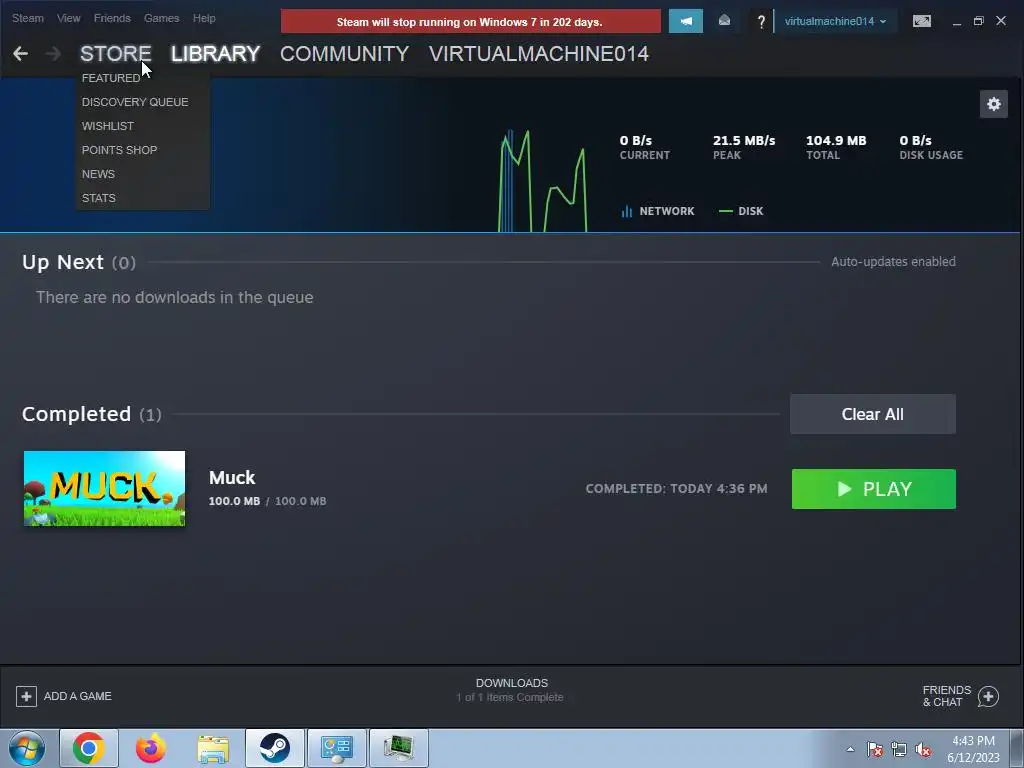
Task: Click Clear All completed downloads
Action: click(x=872, y=414)
